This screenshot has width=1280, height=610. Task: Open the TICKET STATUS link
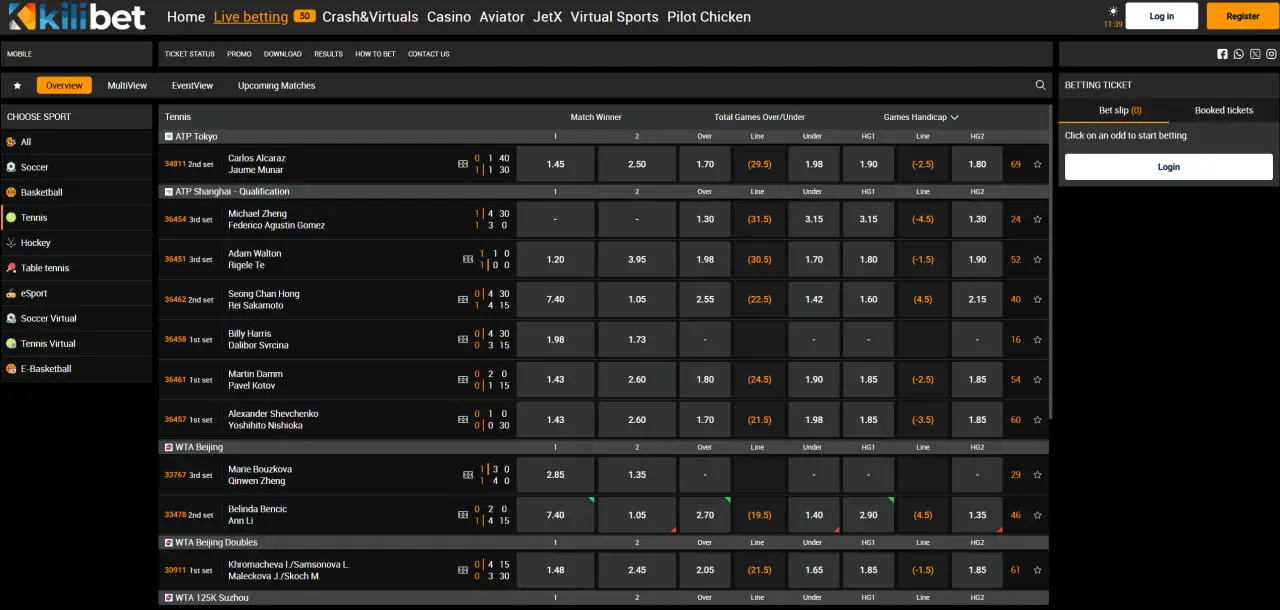point(190,54)
